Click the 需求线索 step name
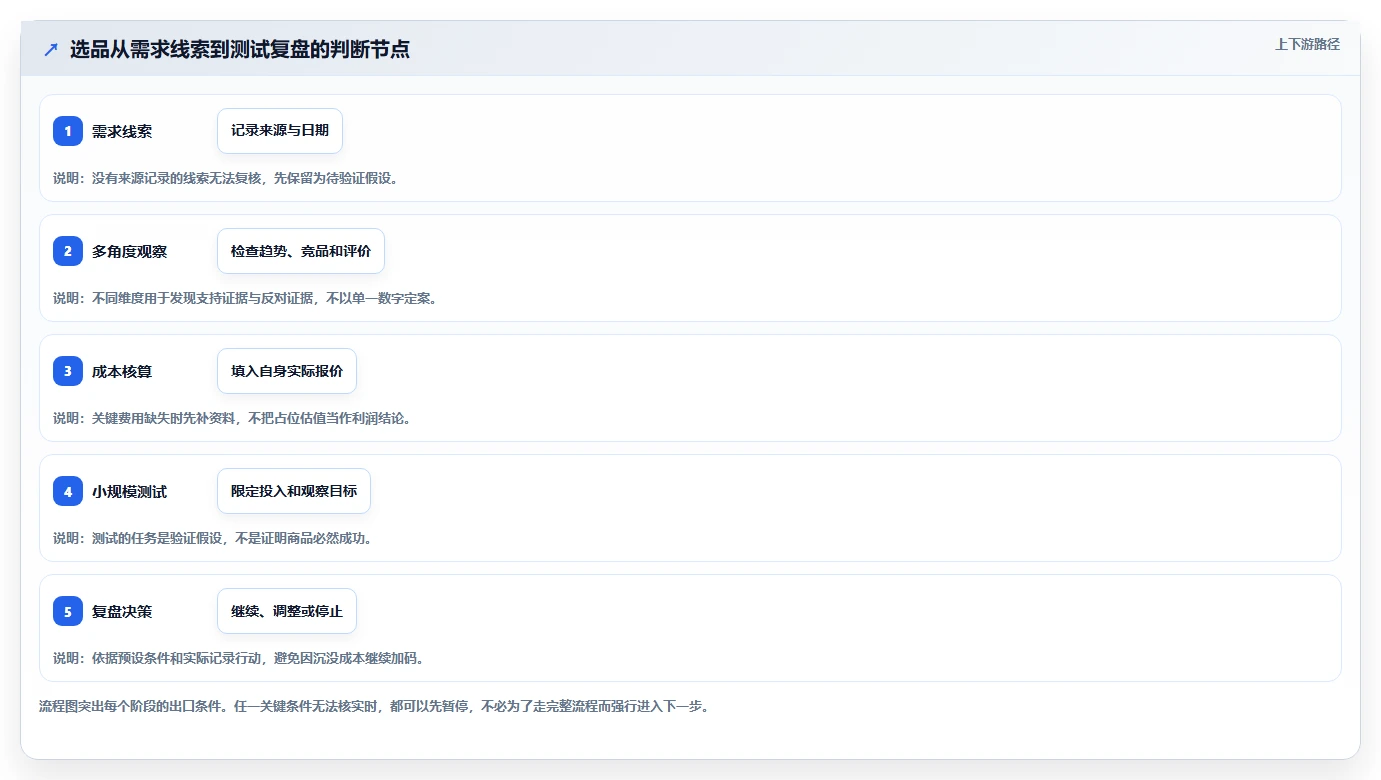The width and height of the screenshot is (1381, 780). click(x=122, y=131)
